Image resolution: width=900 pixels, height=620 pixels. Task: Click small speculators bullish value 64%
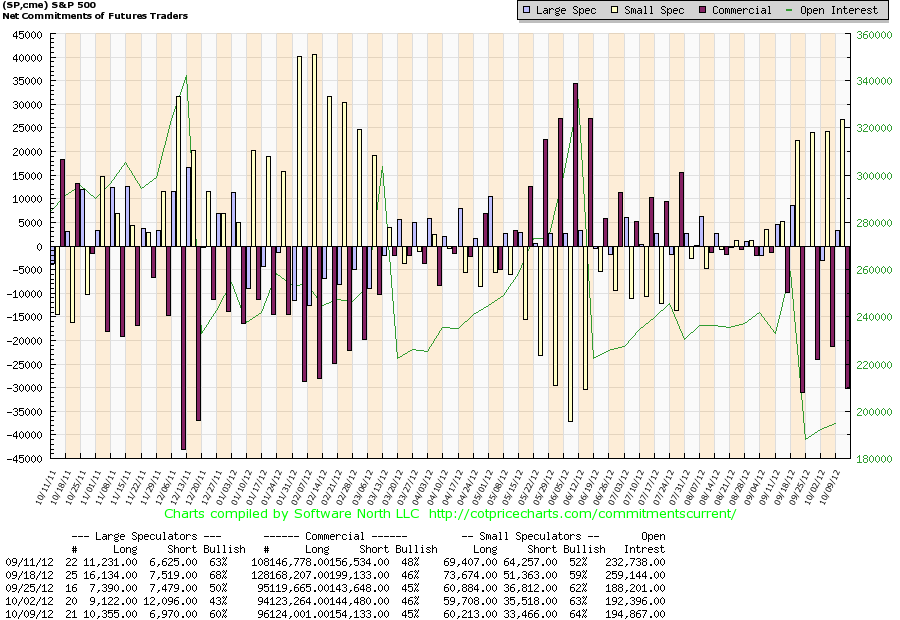click(x=579, y=614)
